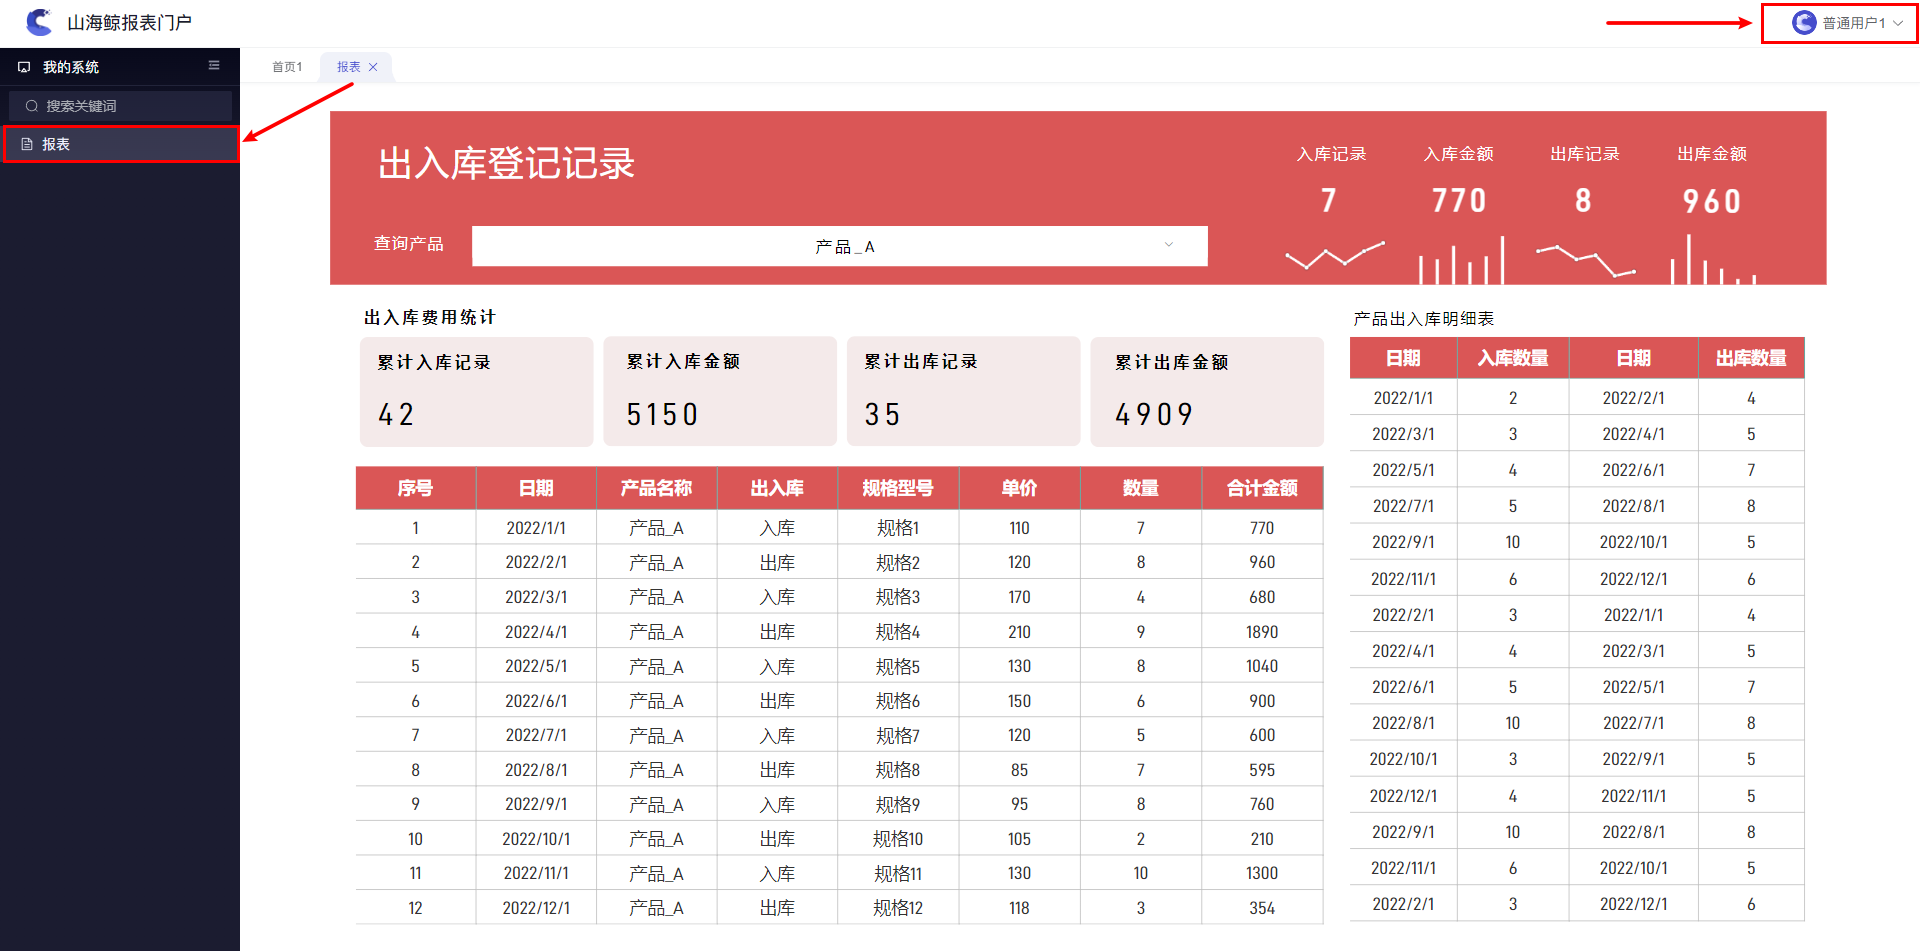Click the 合计金额 column header
Image resolution: width=1920 pixels, height=951 pixels.
1262,488
